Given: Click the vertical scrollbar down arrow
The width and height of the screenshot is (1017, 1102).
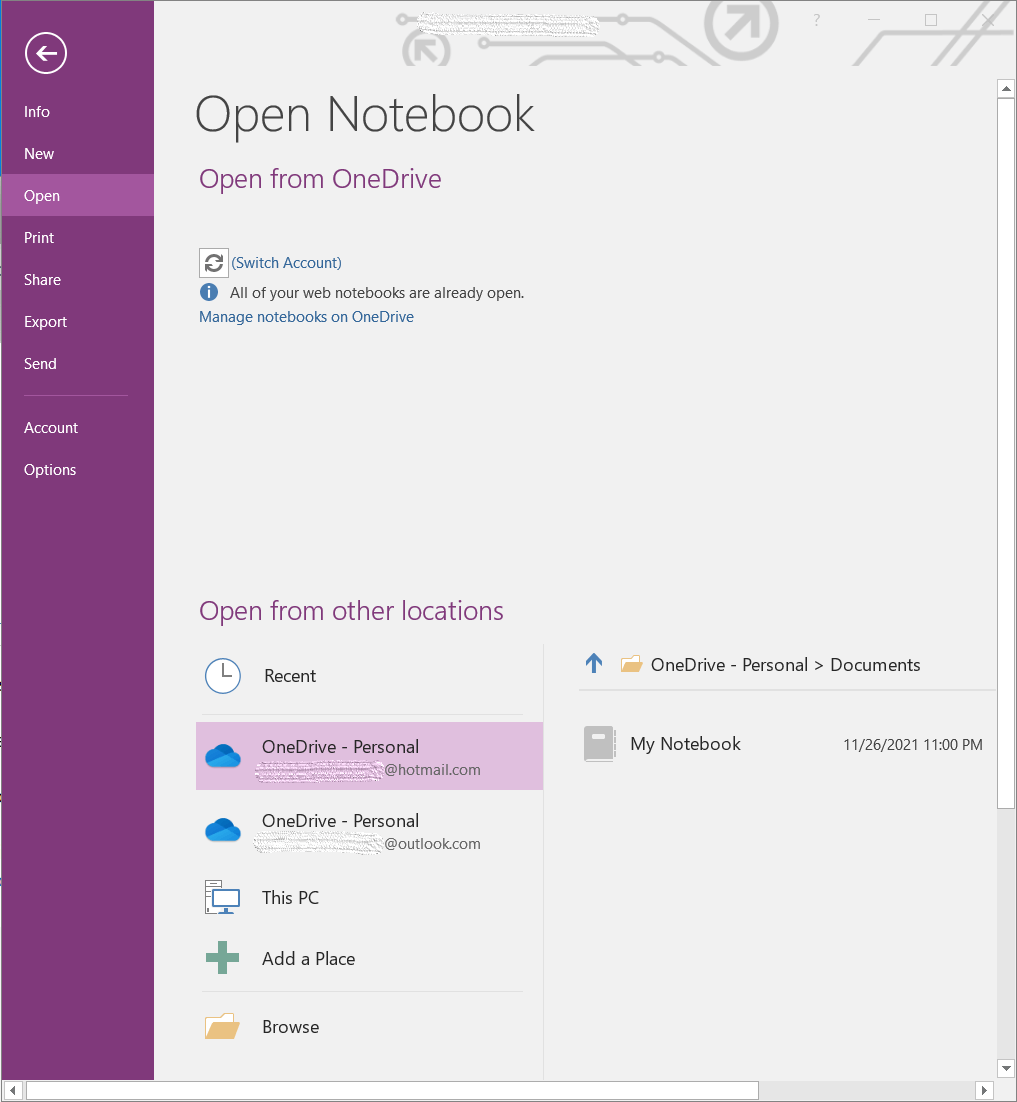Looking at the screenshot, I should coord(1006,1068).
